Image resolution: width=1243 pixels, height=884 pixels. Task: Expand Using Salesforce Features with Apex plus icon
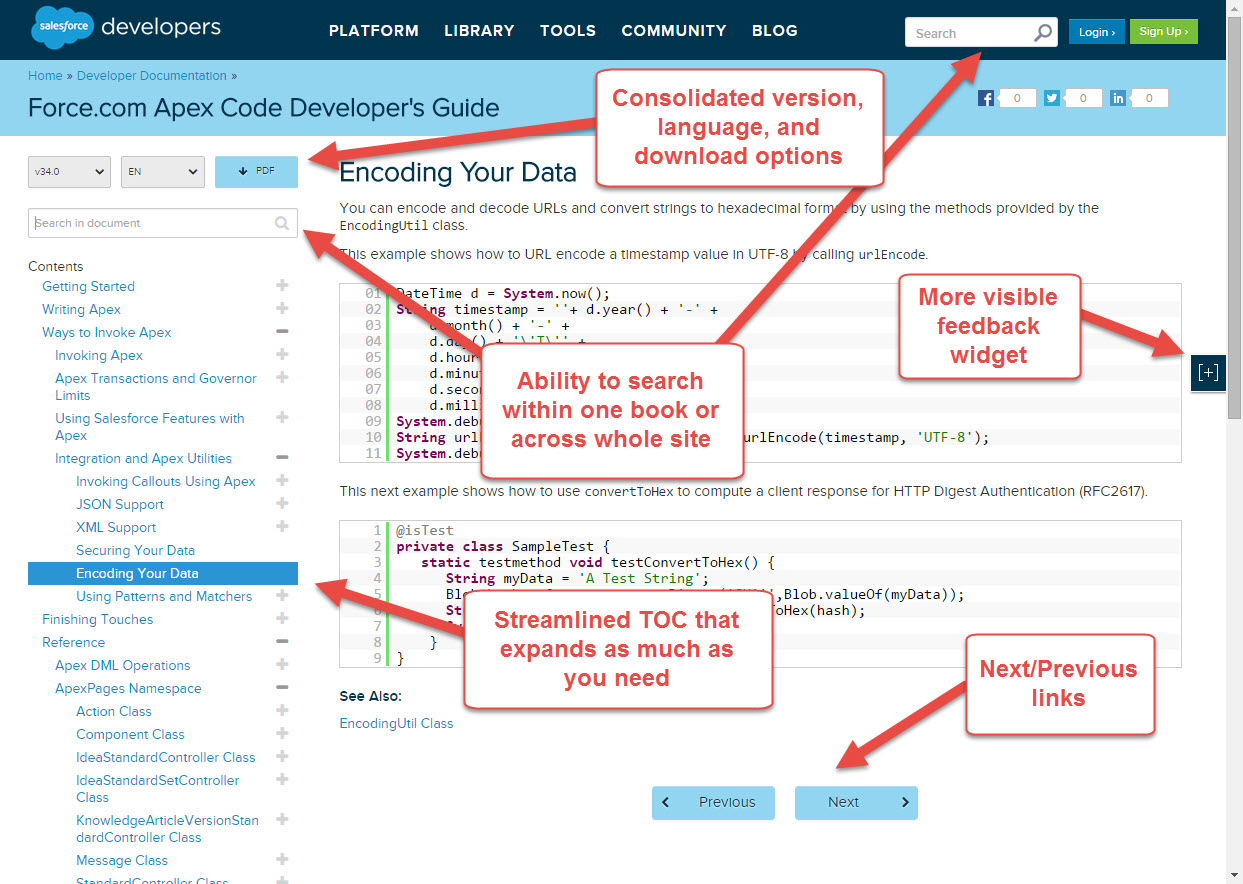pyautogui.click(x=282, y=418)
